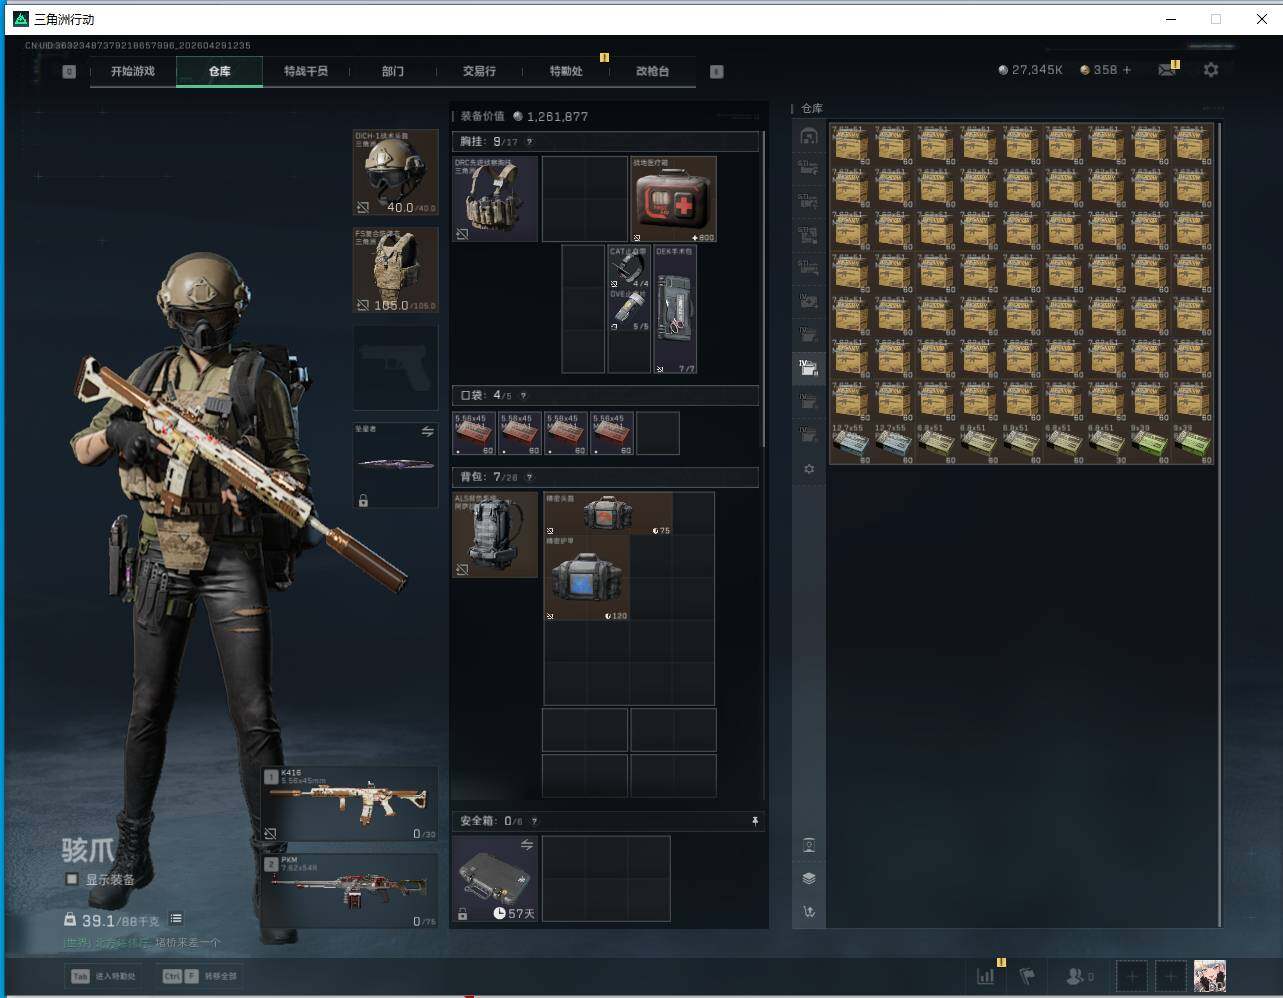Screen dimensions: 1283x998
Task: Click the squad invite plus beside the avatar
Action: 1171,976
